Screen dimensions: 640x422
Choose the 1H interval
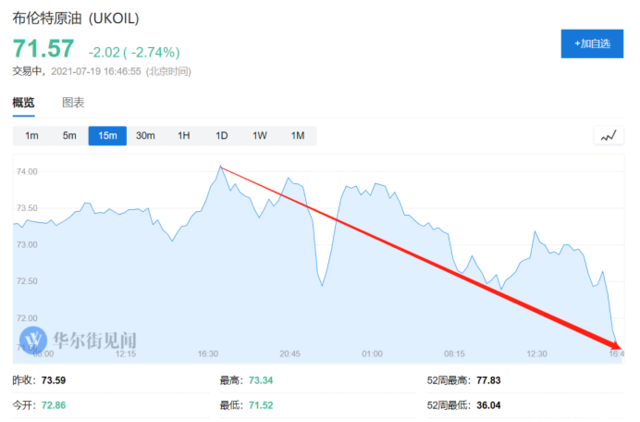(184, 136)
